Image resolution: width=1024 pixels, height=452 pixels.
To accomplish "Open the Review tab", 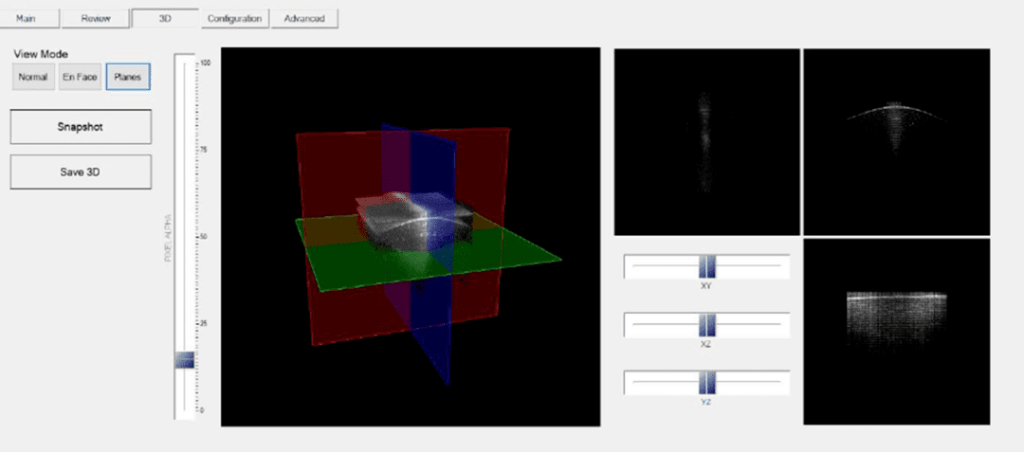I will click(95, 18).
